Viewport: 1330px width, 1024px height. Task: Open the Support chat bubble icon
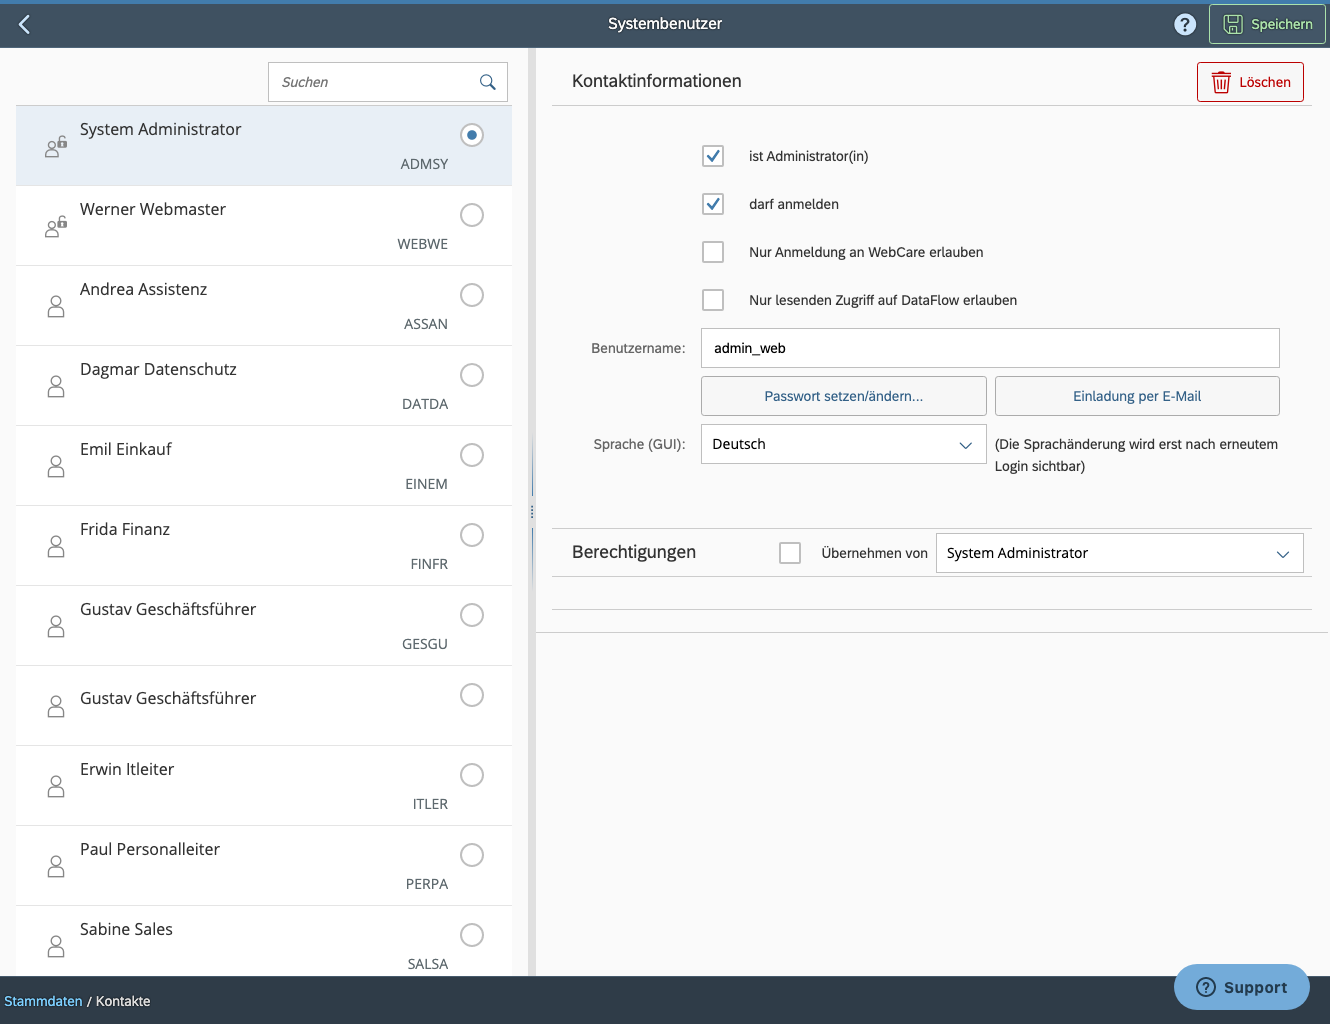tap(1205, 987)
